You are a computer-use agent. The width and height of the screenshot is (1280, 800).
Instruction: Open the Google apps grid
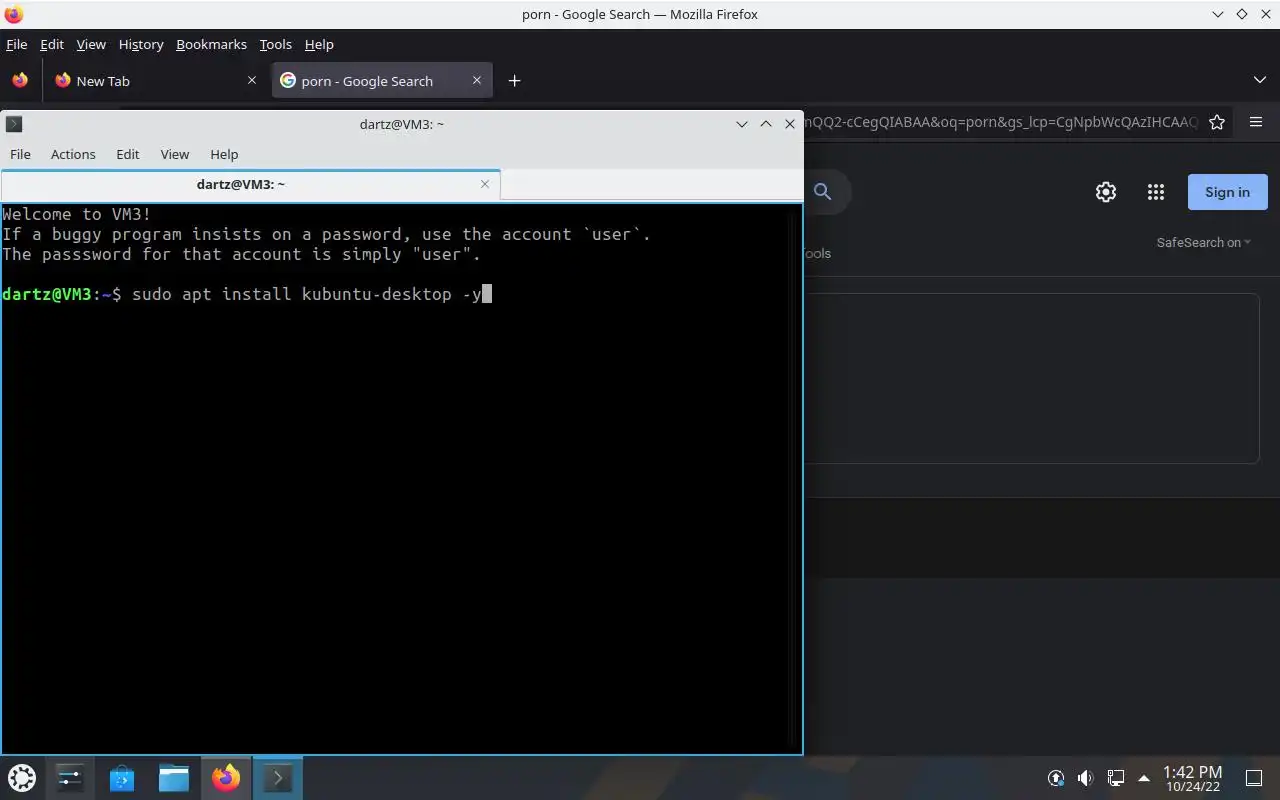pyautogui.click(x=1156, y=192)
